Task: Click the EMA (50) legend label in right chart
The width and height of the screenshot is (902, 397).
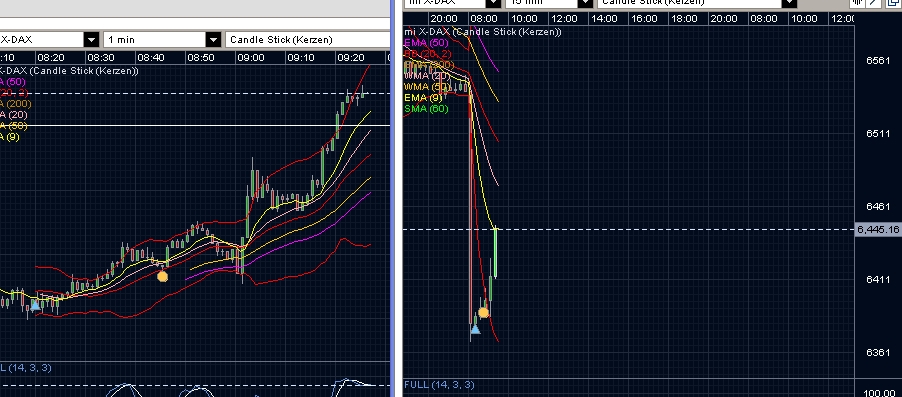Action: (426, 43)
